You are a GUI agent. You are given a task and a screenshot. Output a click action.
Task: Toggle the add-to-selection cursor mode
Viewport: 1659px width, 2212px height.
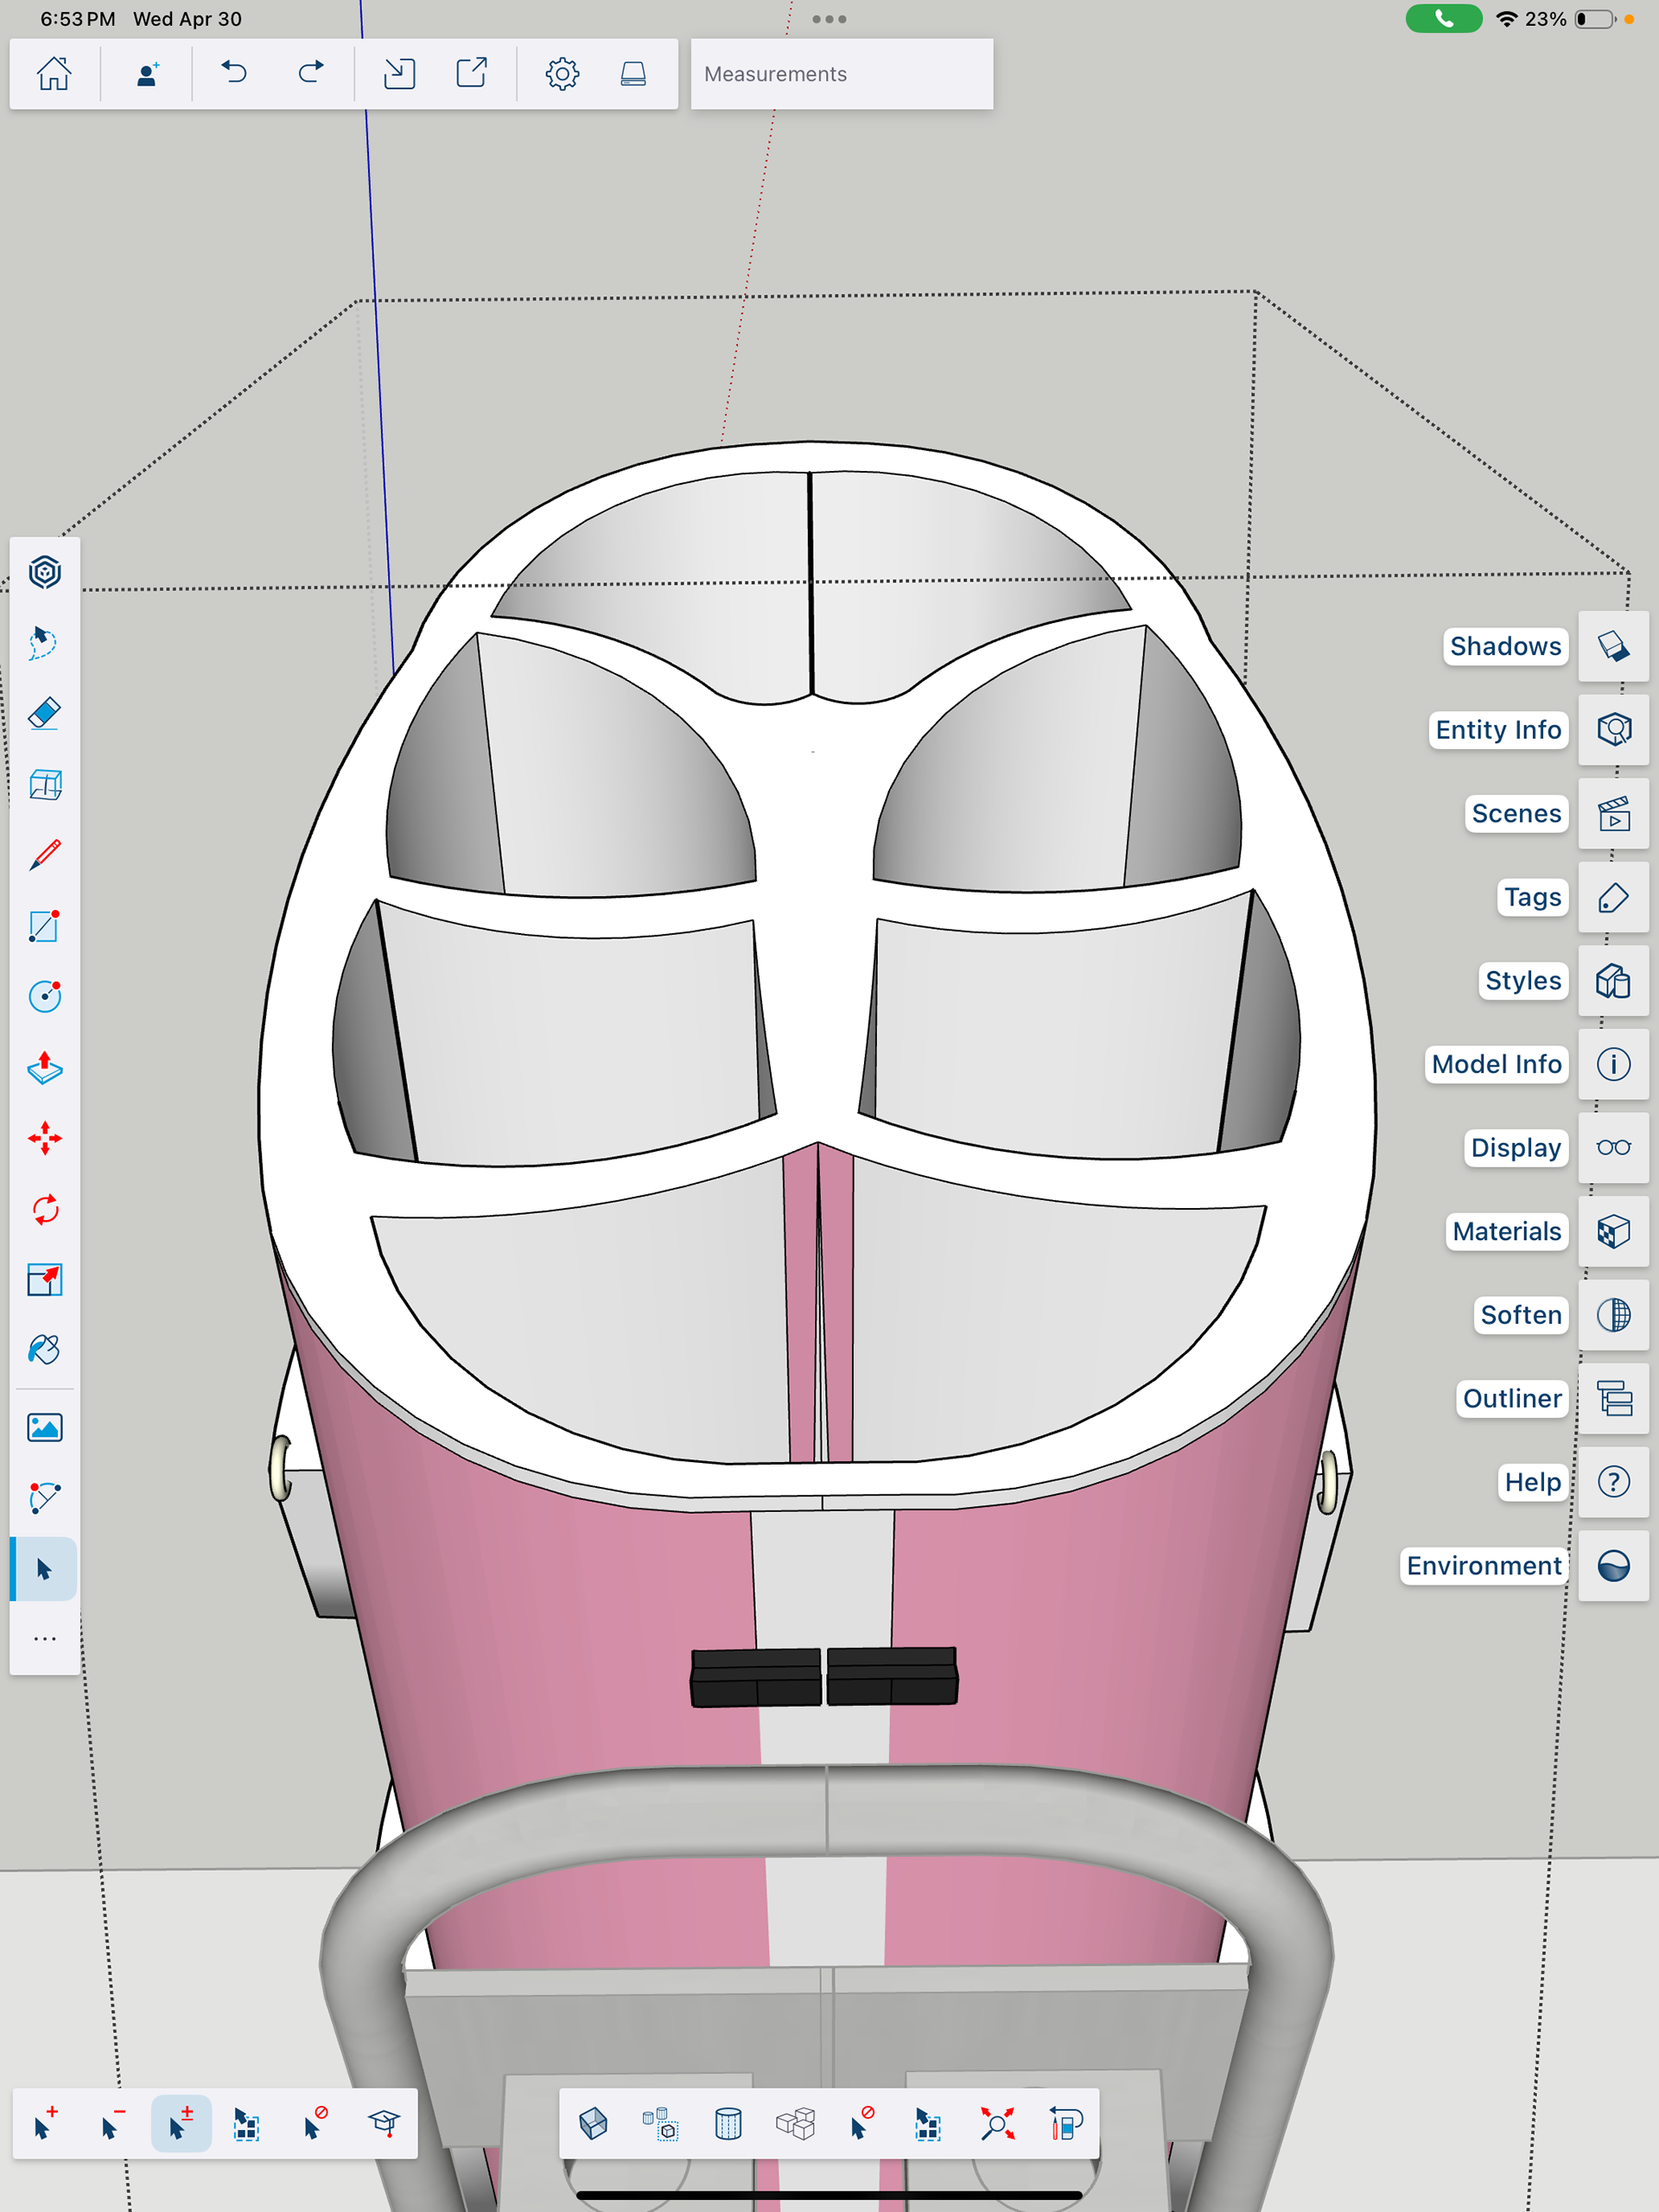tap(45, 2123)
